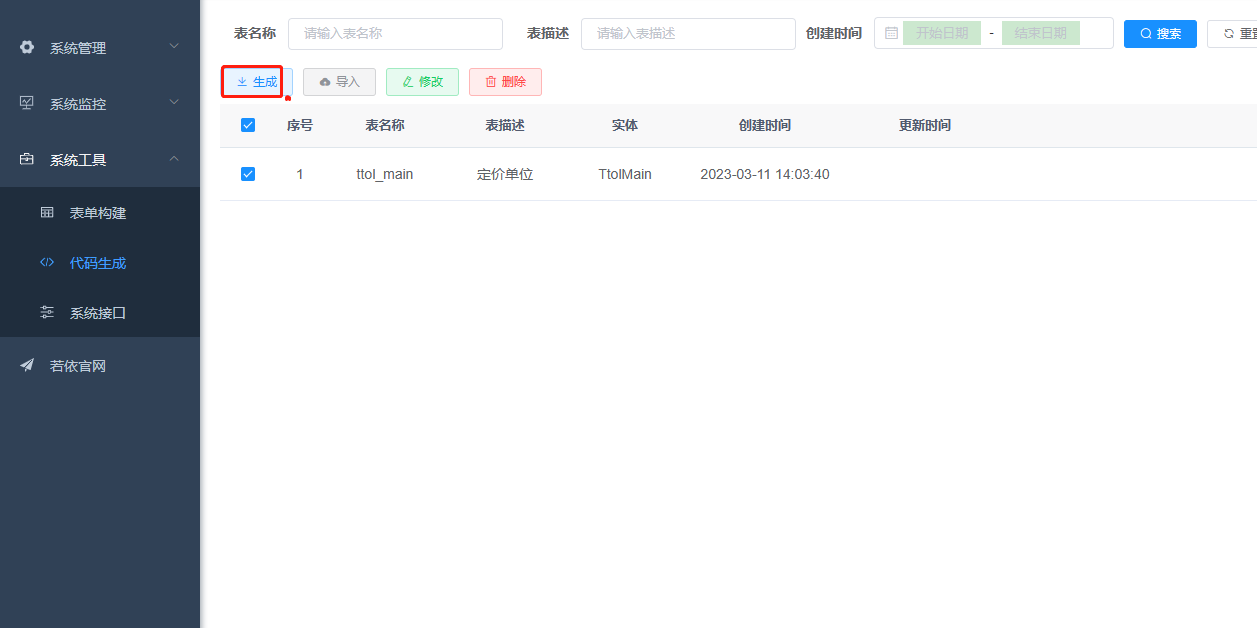Expand the 系统管理 menu
Screen dimensions: 1257x628
pos(100,47)
